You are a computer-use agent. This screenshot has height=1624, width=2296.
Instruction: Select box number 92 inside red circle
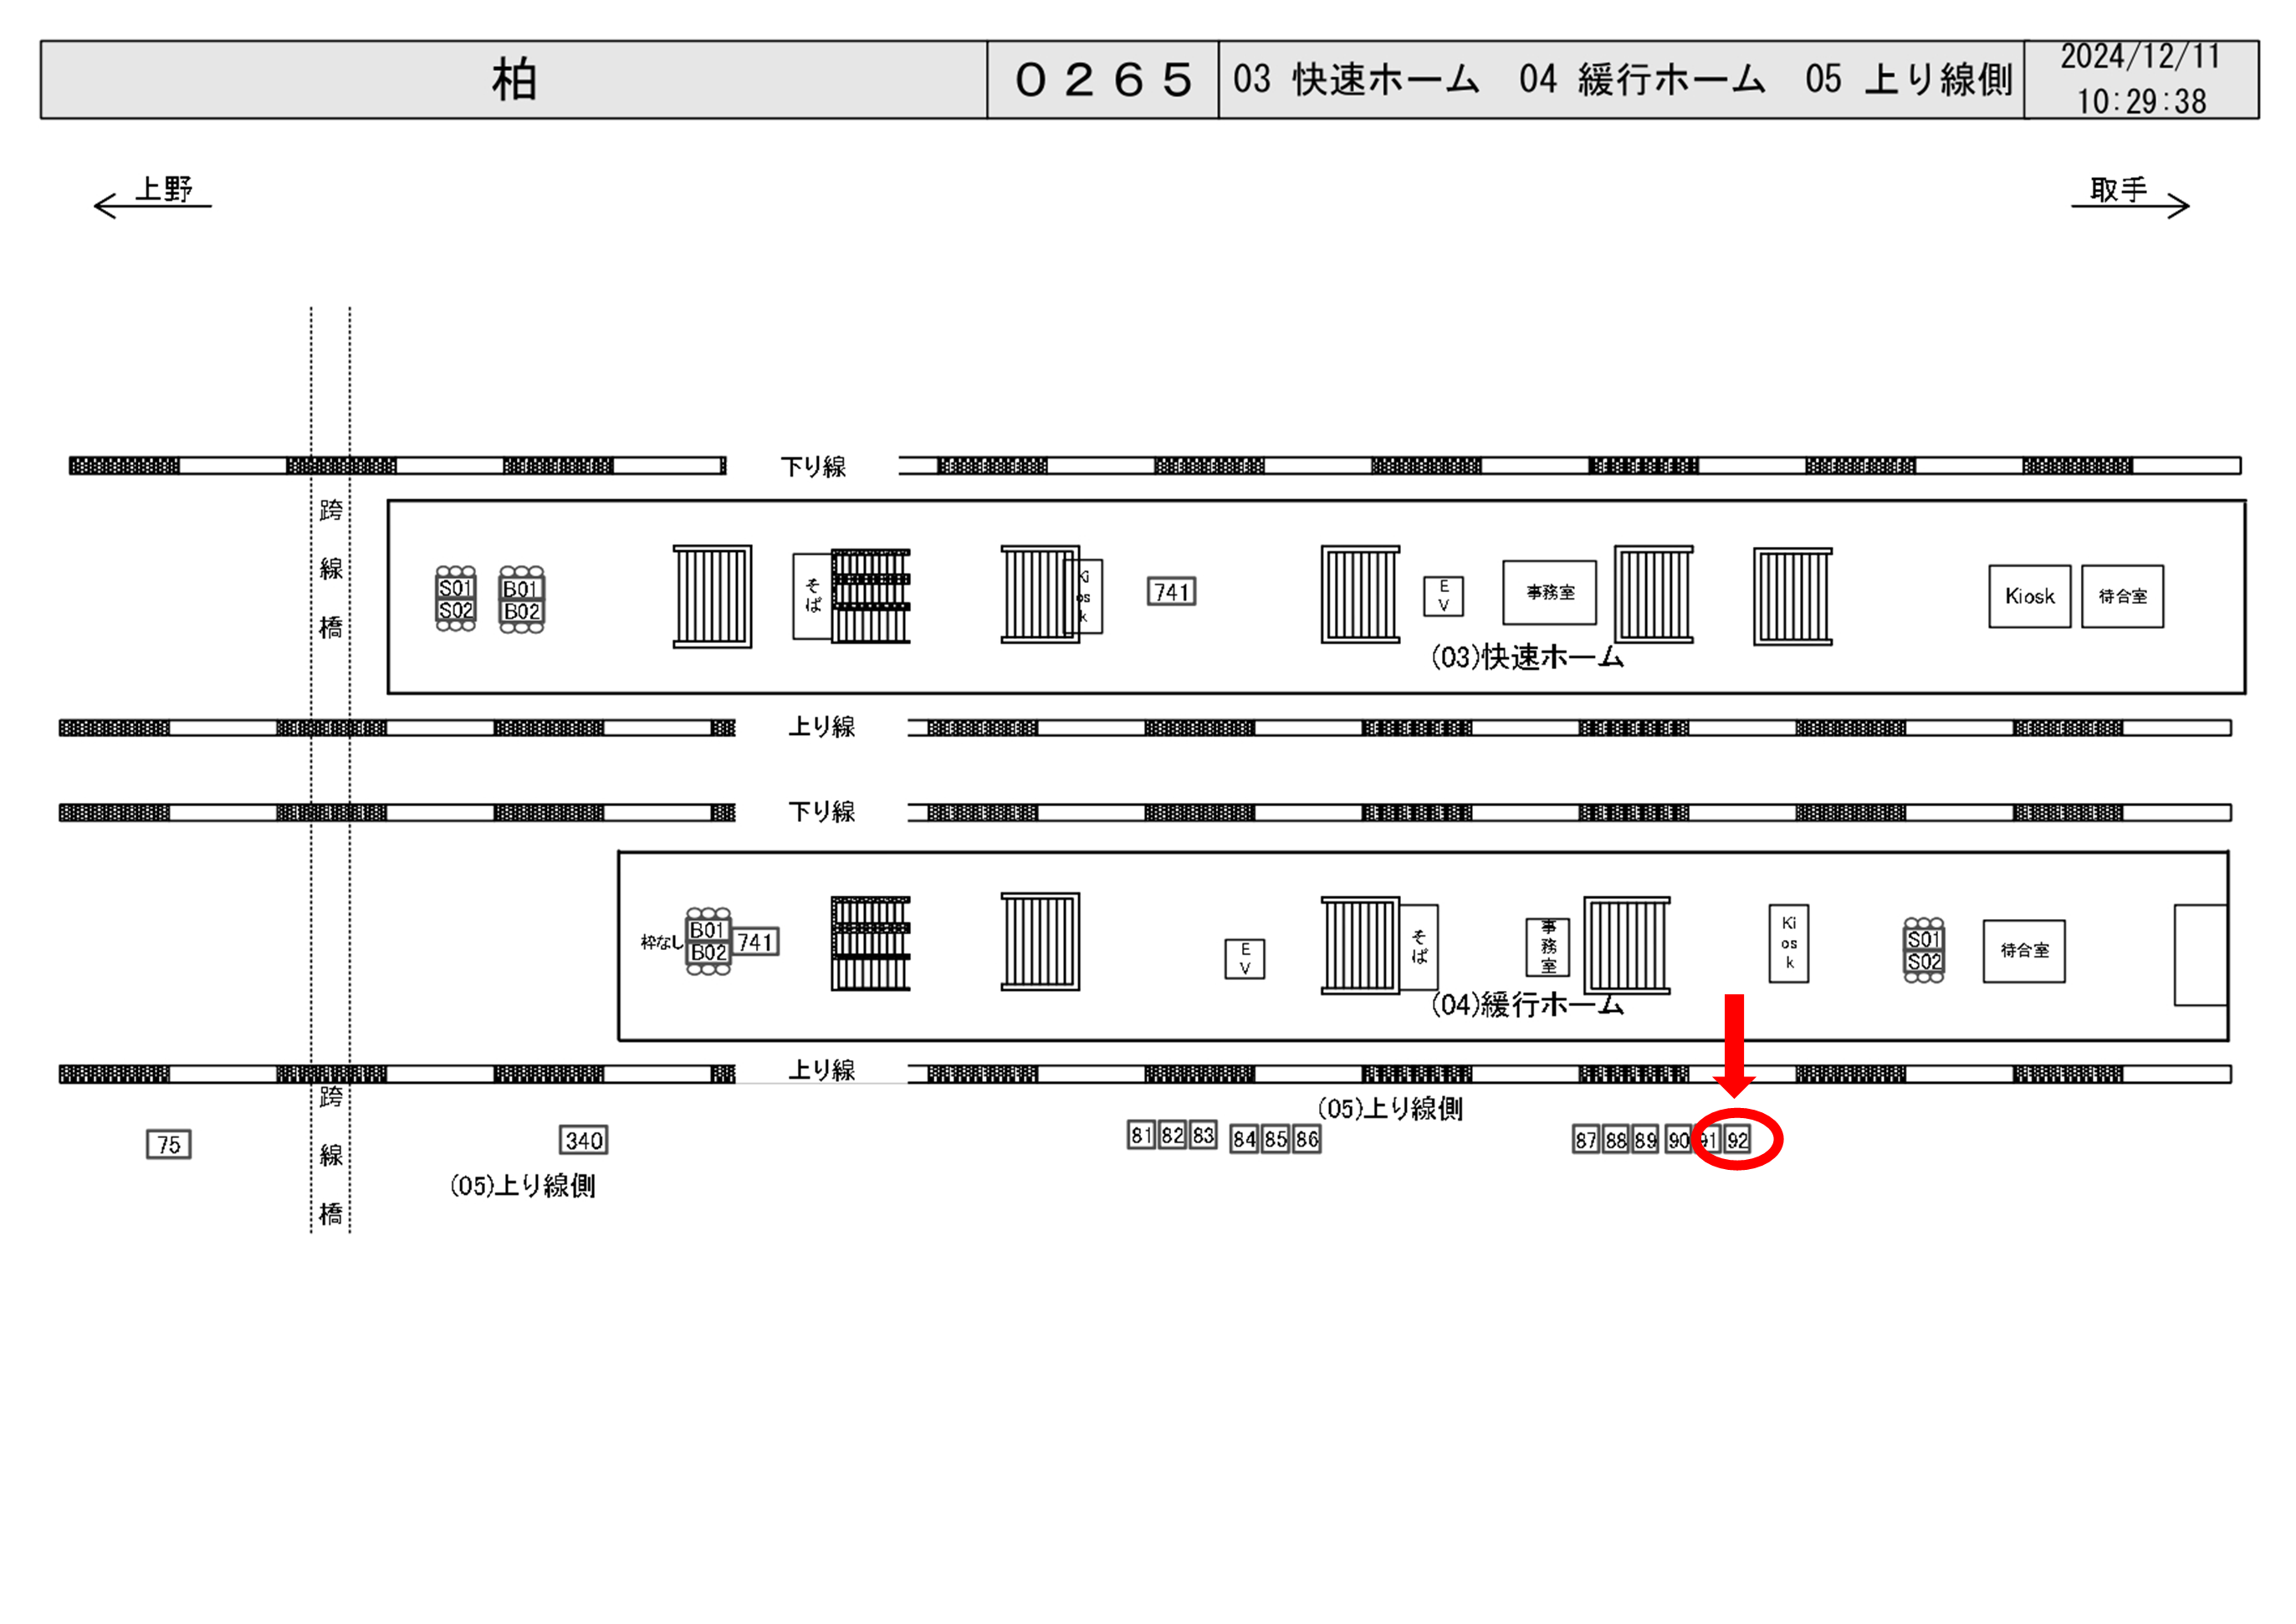coord(1738,1140)
